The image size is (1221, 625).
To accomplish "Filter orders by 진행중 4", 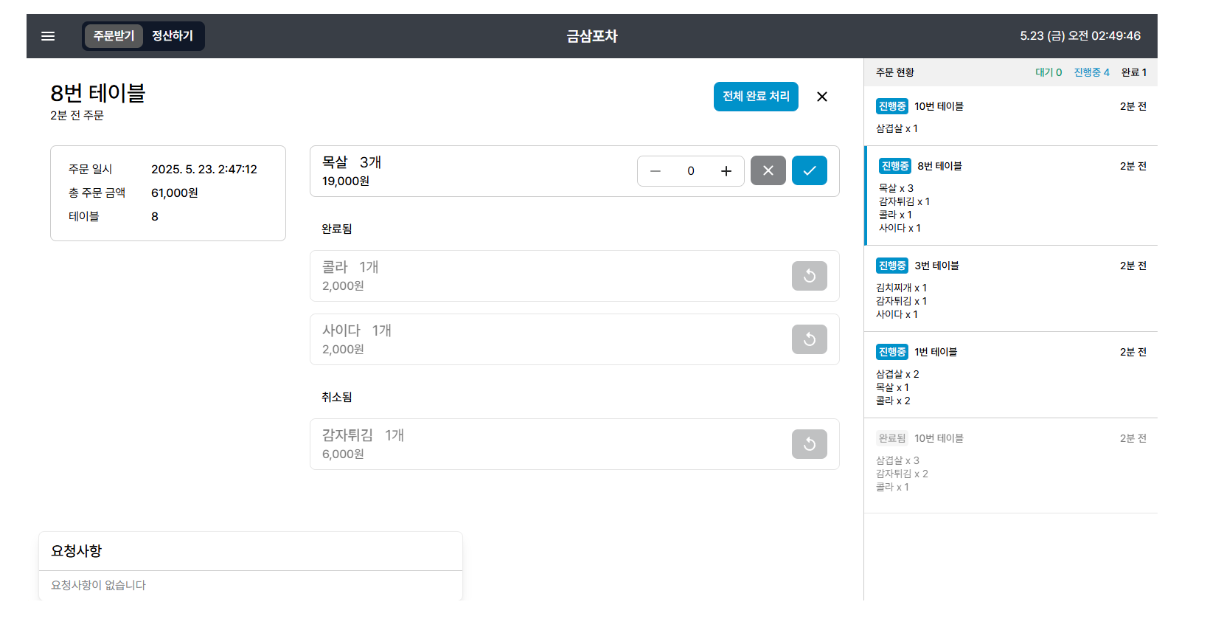I will [1092, 73].
